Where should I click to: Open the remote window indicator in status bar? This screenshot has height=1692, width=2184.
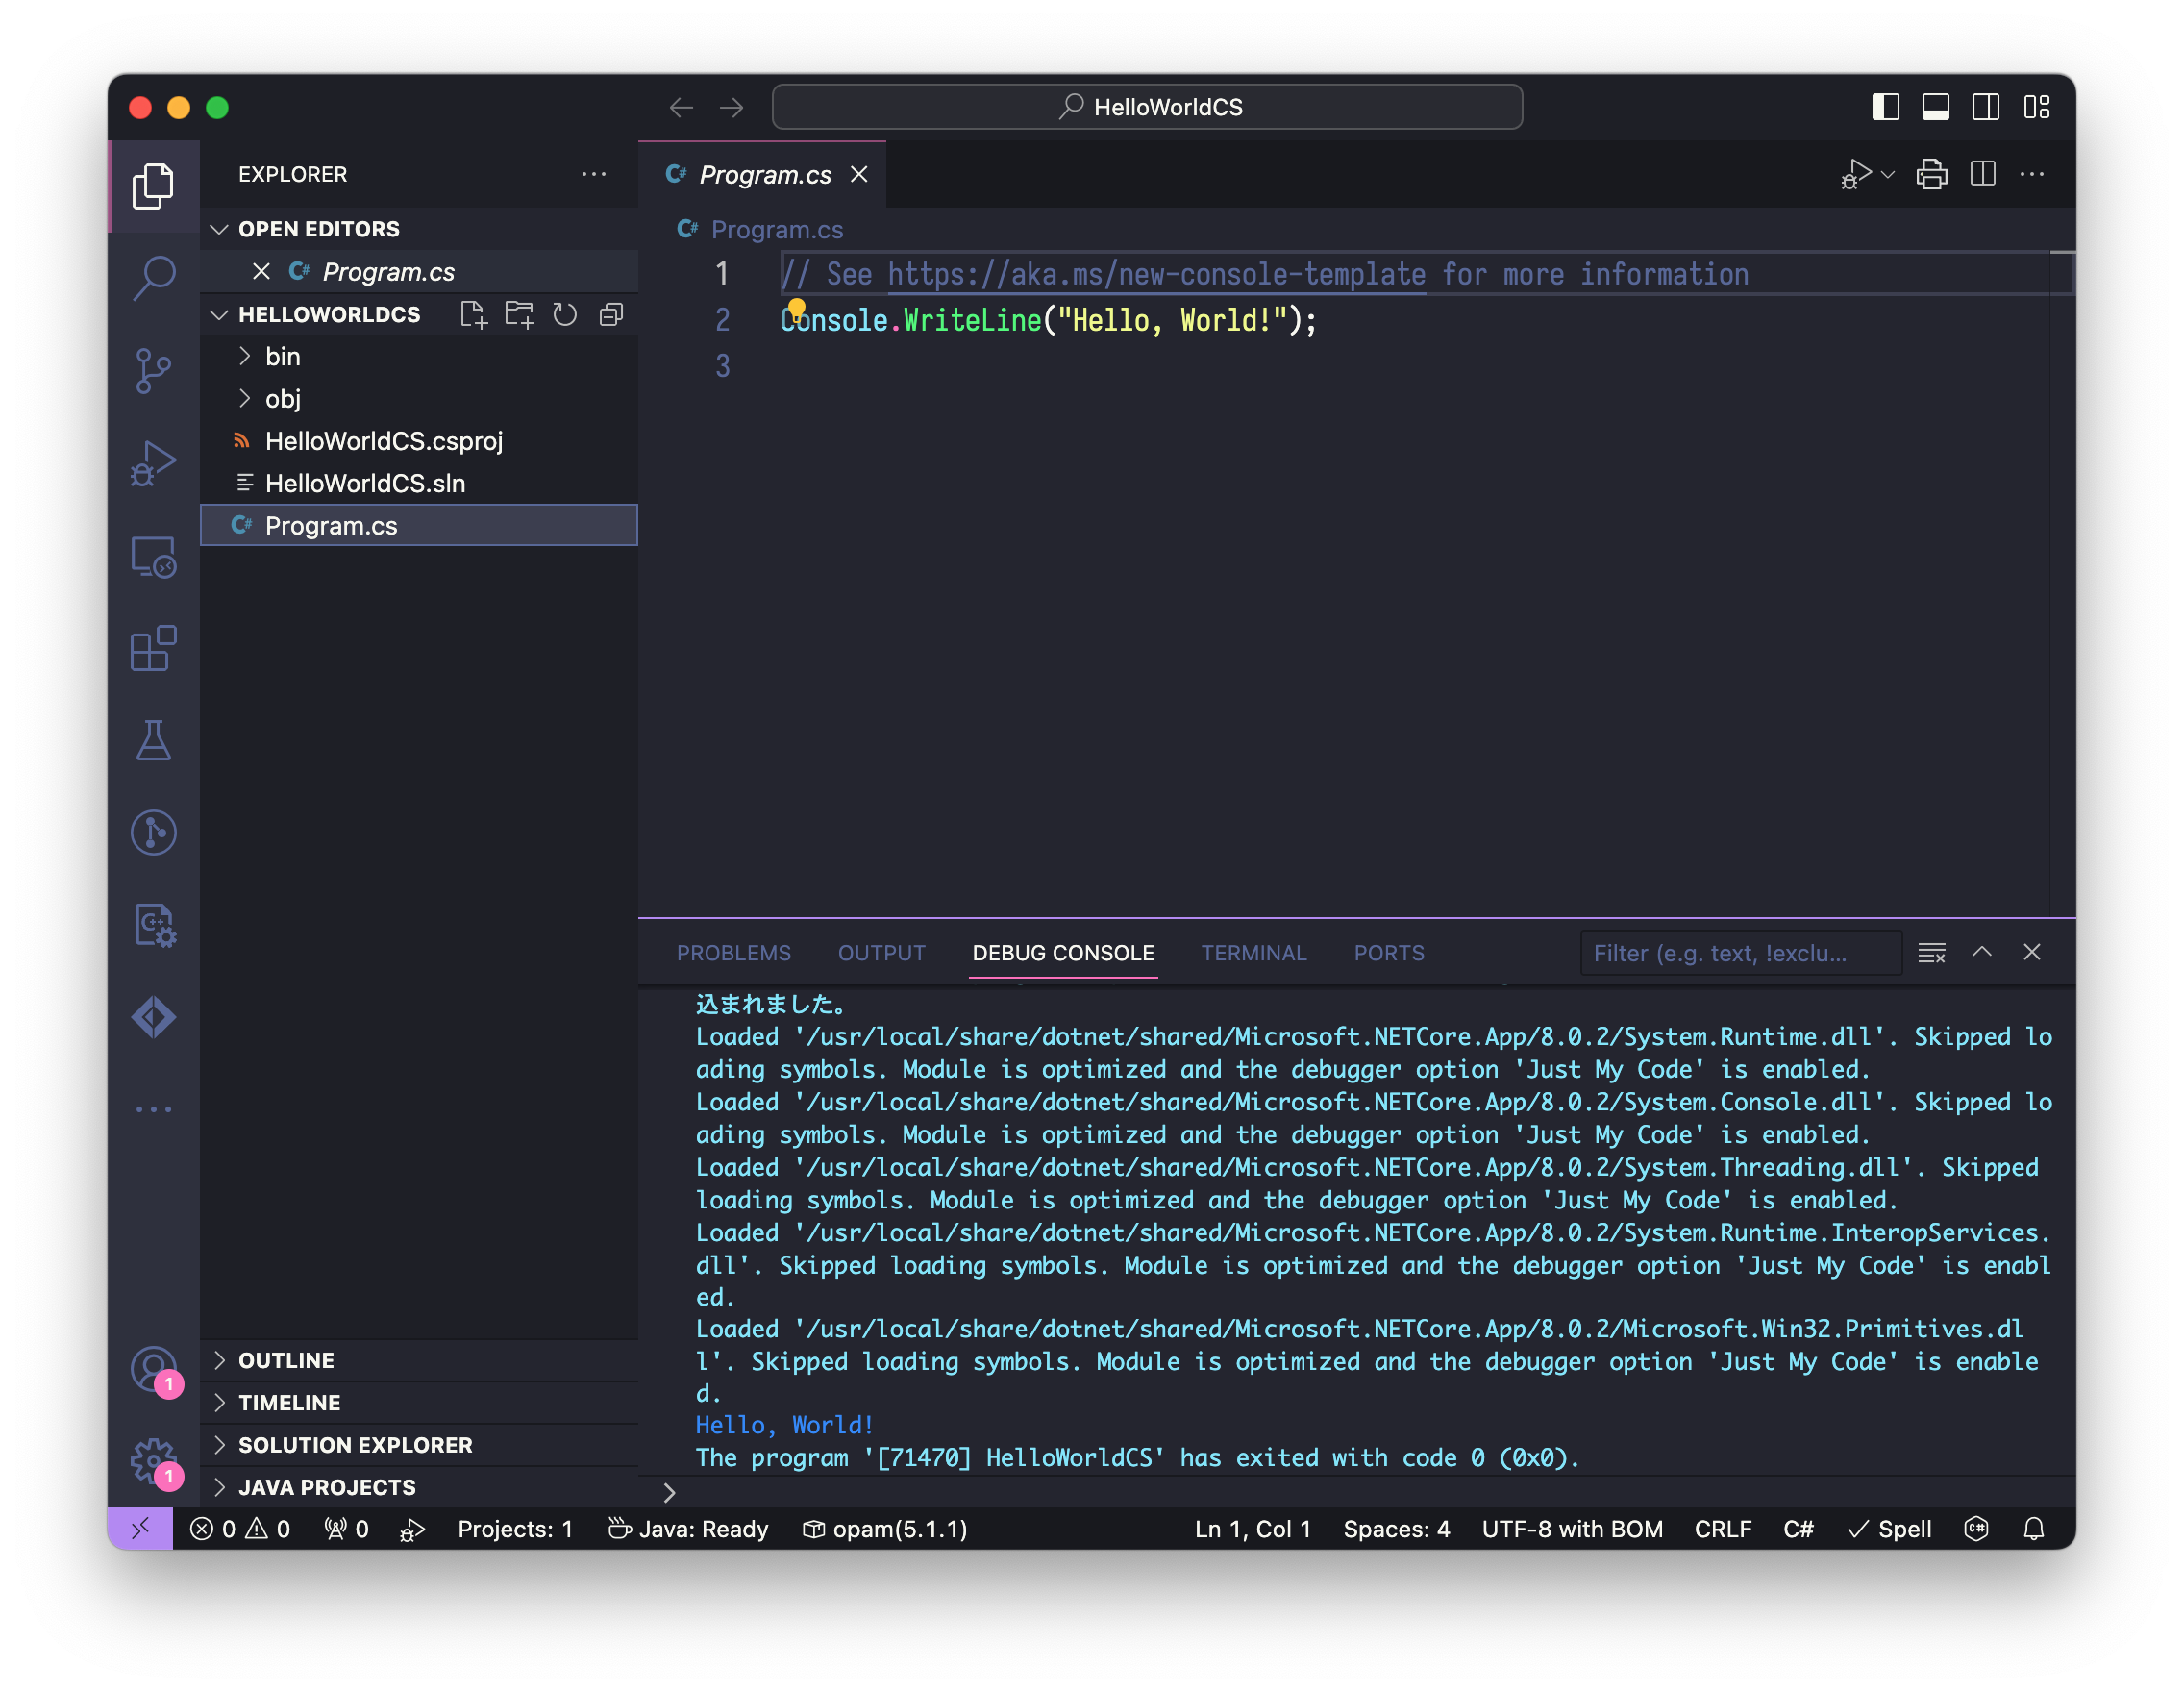click(x=140, y=1528)
